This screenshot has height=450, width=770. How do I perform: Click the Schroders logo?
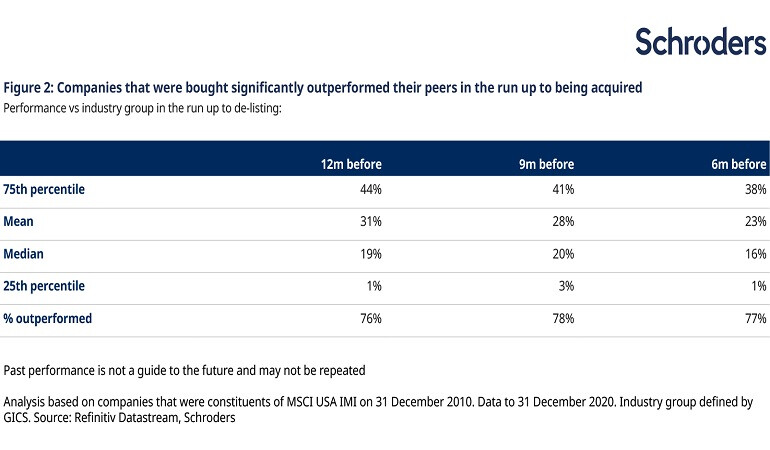click(700, 40)
